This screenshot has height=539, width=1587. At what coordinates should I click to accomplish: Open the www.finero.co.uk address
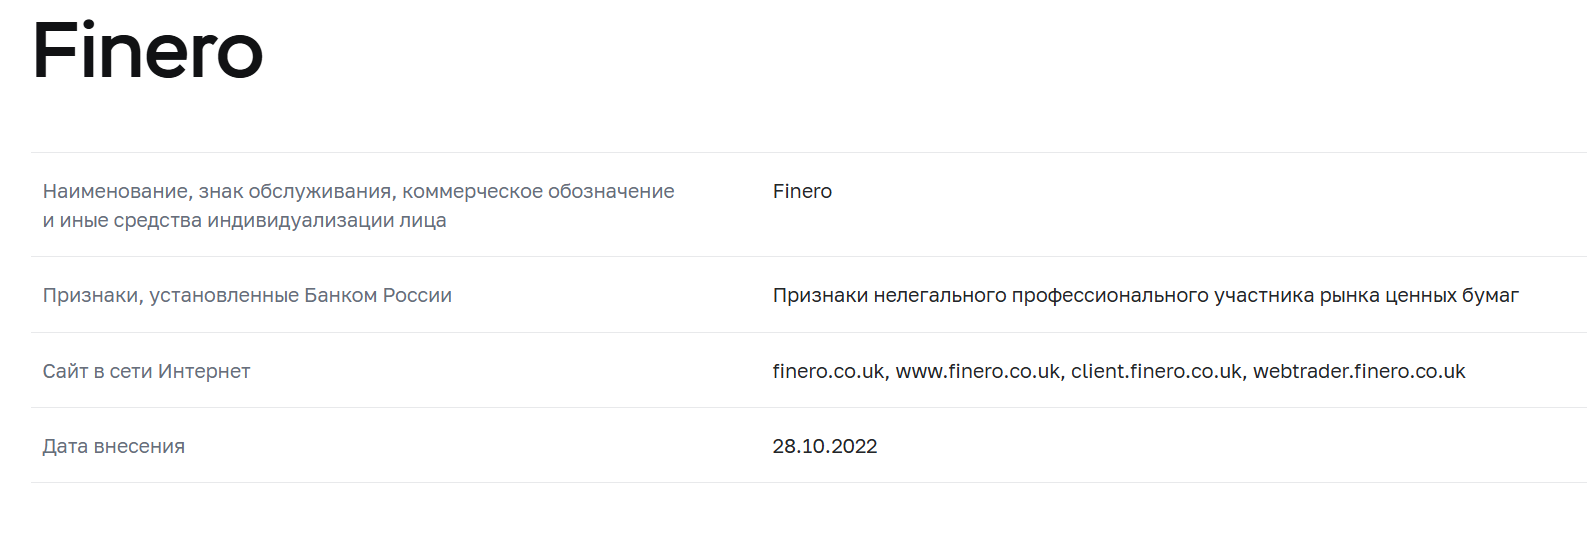[x=977, y=371]
